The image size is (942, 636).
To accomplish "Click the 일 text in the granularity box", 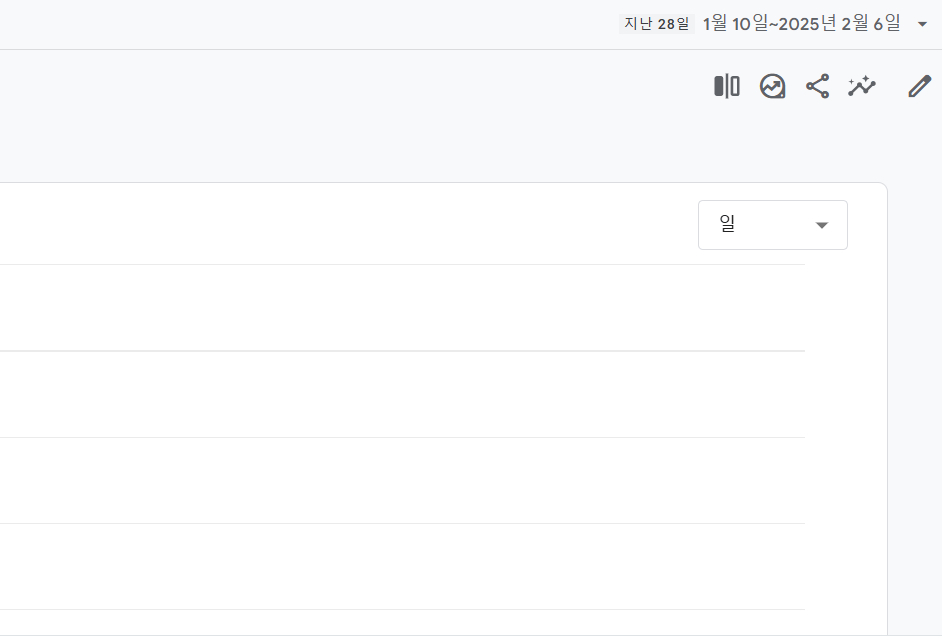I will click(x=727, y=224).
